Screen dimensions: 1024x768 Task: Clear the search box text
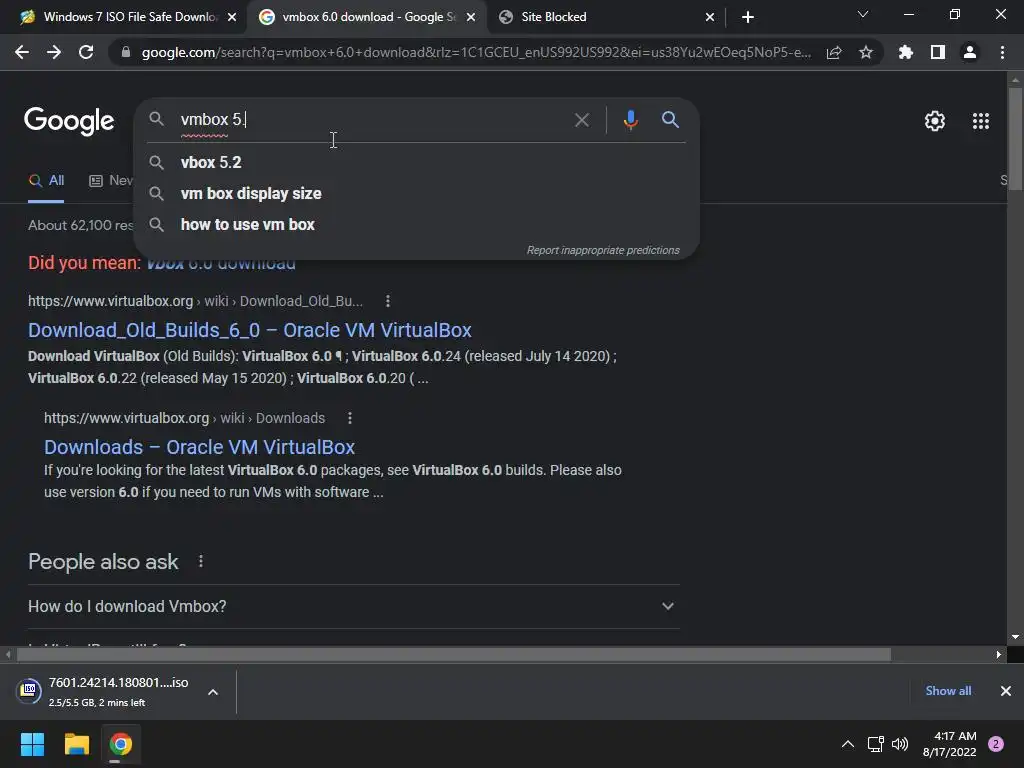click(x=581, y=120)
